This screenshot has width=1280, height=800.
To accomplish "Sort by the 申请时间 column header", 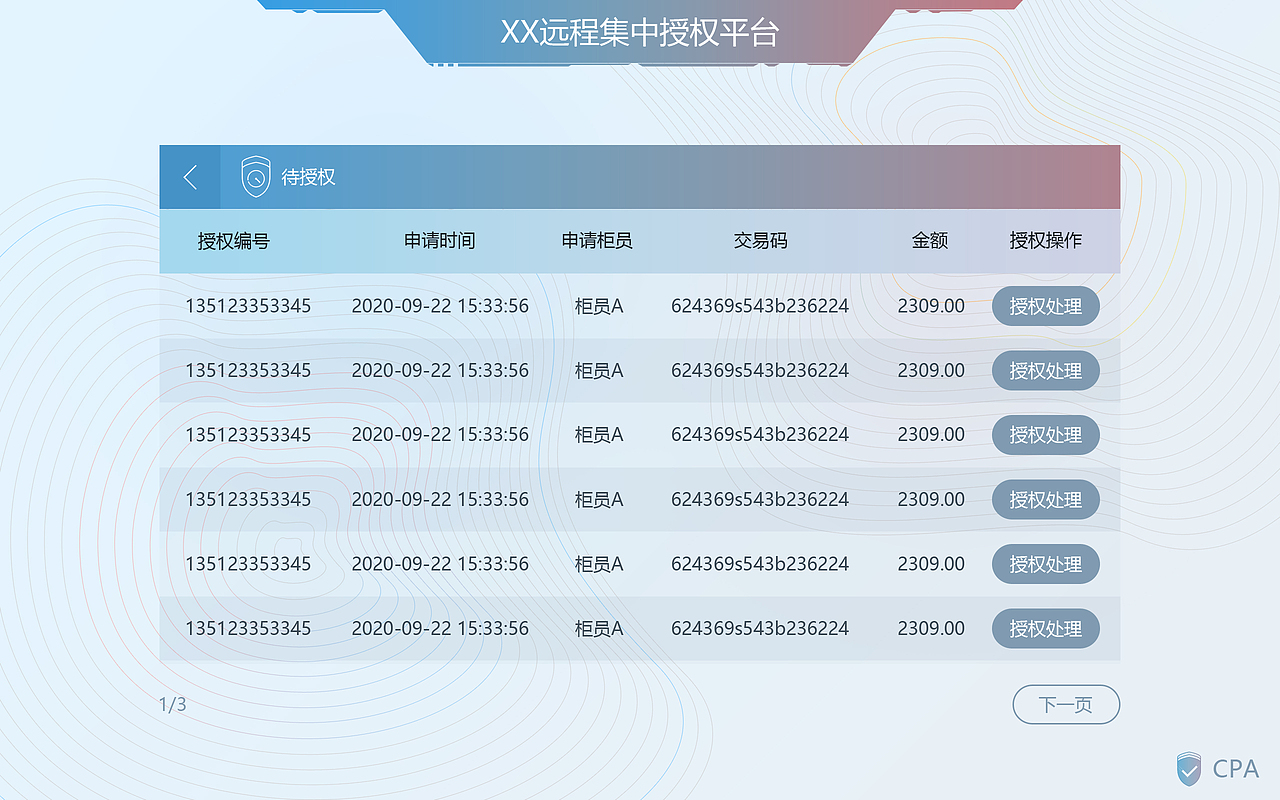I will coord(440,241).
